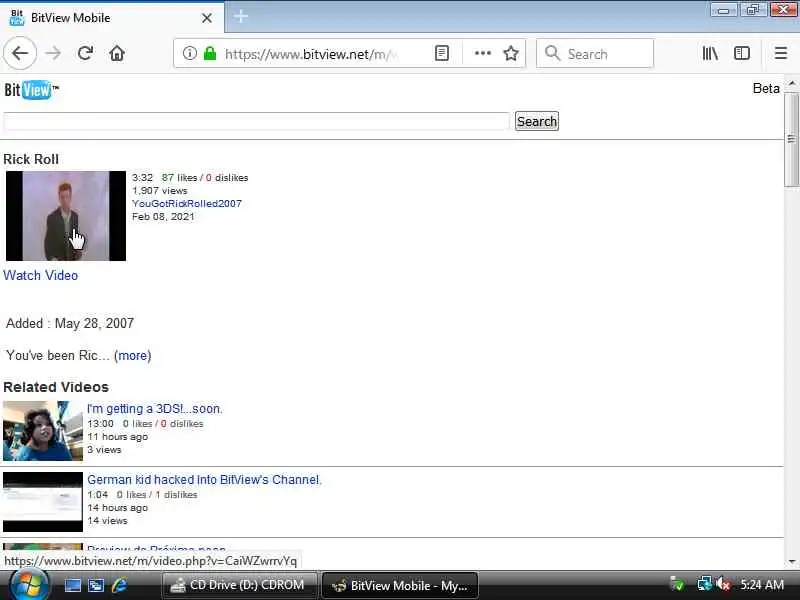The width and height of the screenshot is (800, 600).
Task: Click the muted volume tray icon
Action: coord(723,584)
